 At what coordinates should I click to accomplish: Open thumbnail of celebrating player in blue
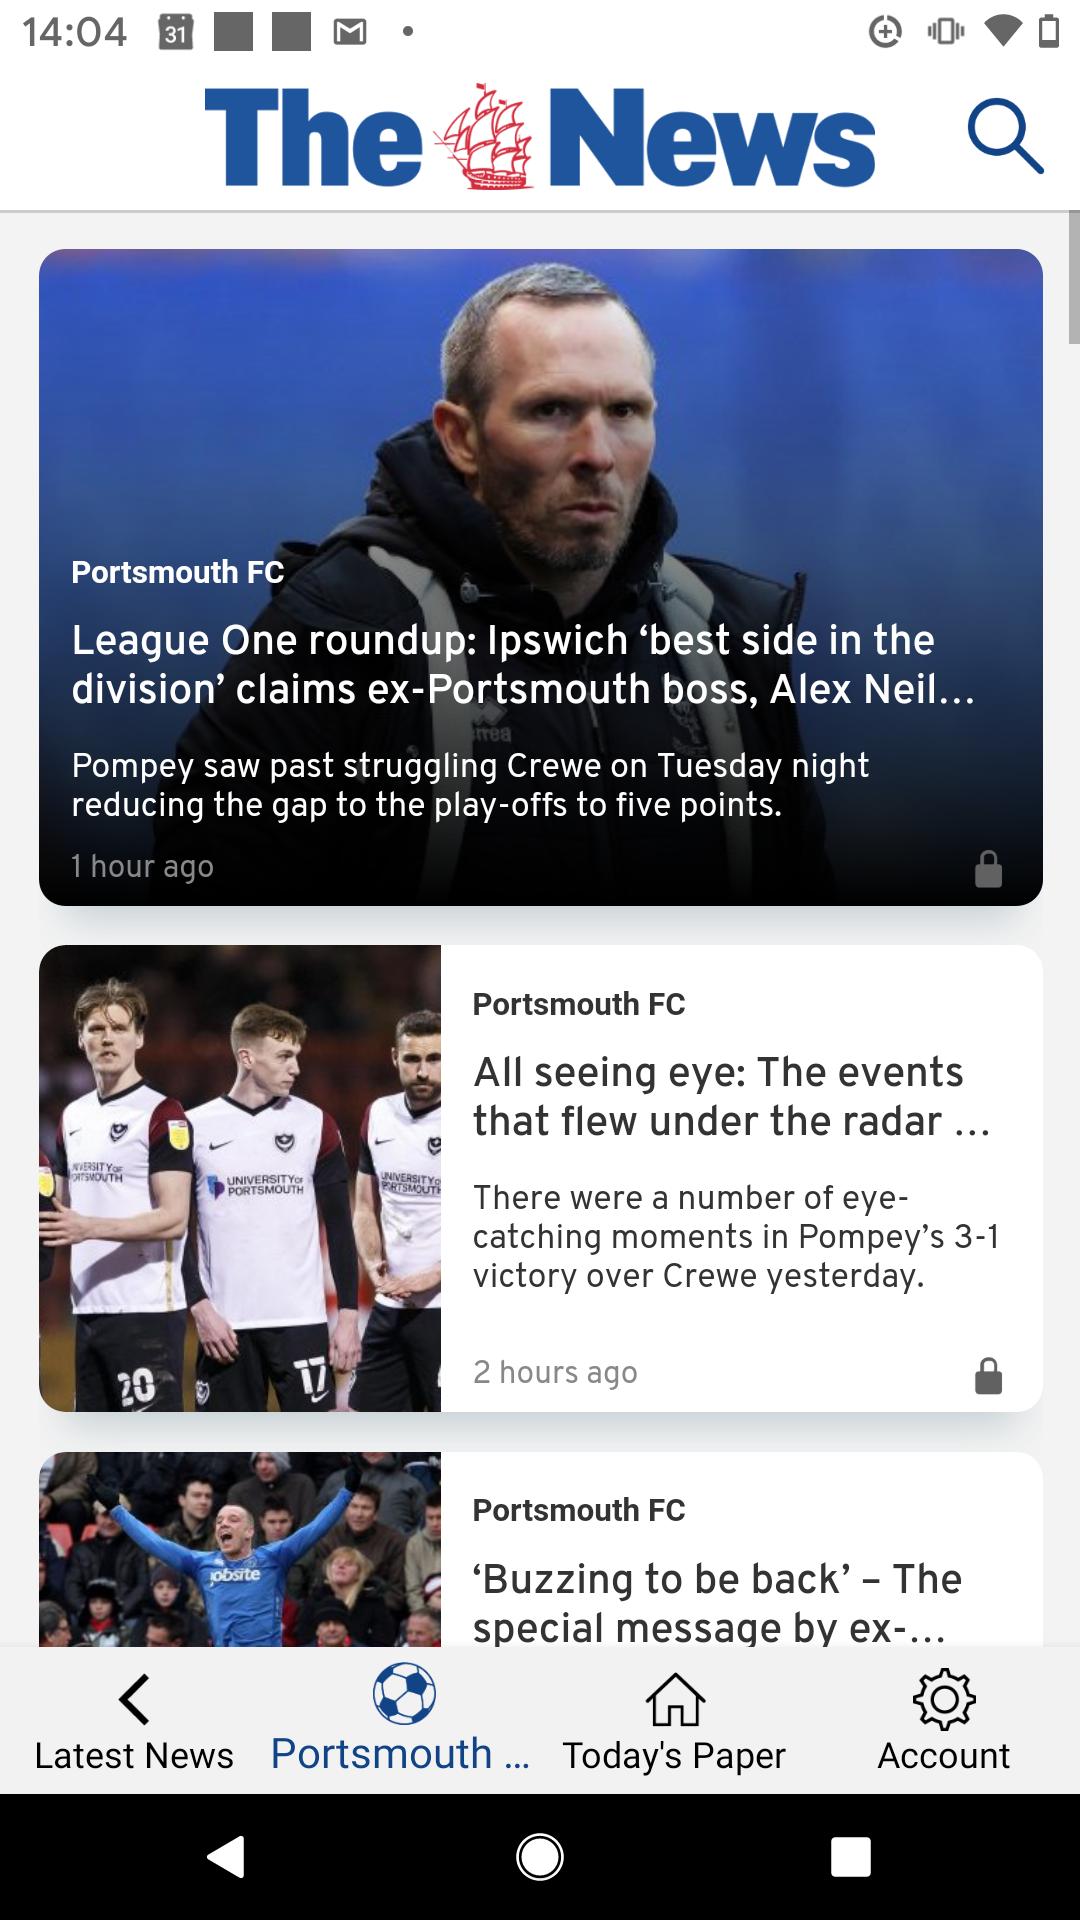point(240,1548)
